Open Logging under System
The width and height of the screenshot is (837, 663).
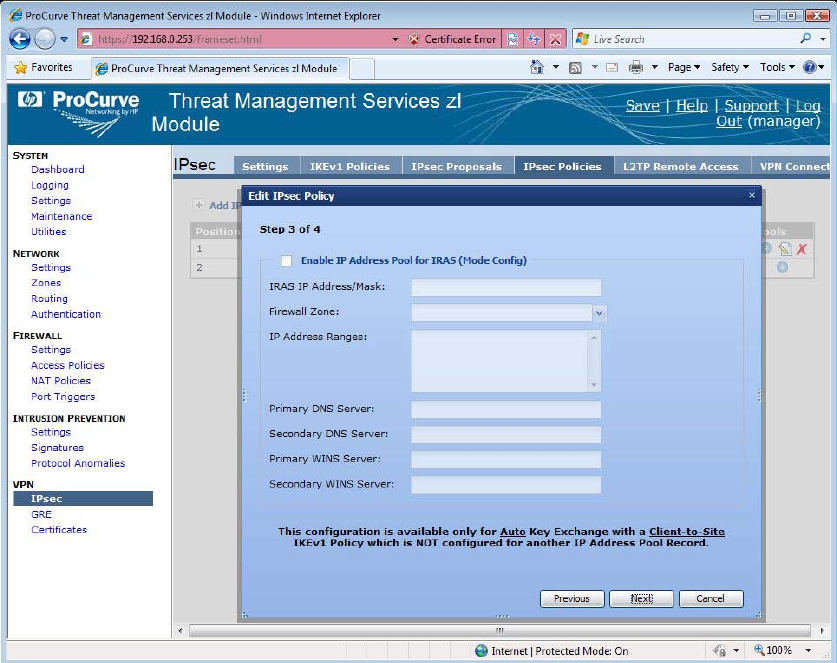click(x=50, y=185)
